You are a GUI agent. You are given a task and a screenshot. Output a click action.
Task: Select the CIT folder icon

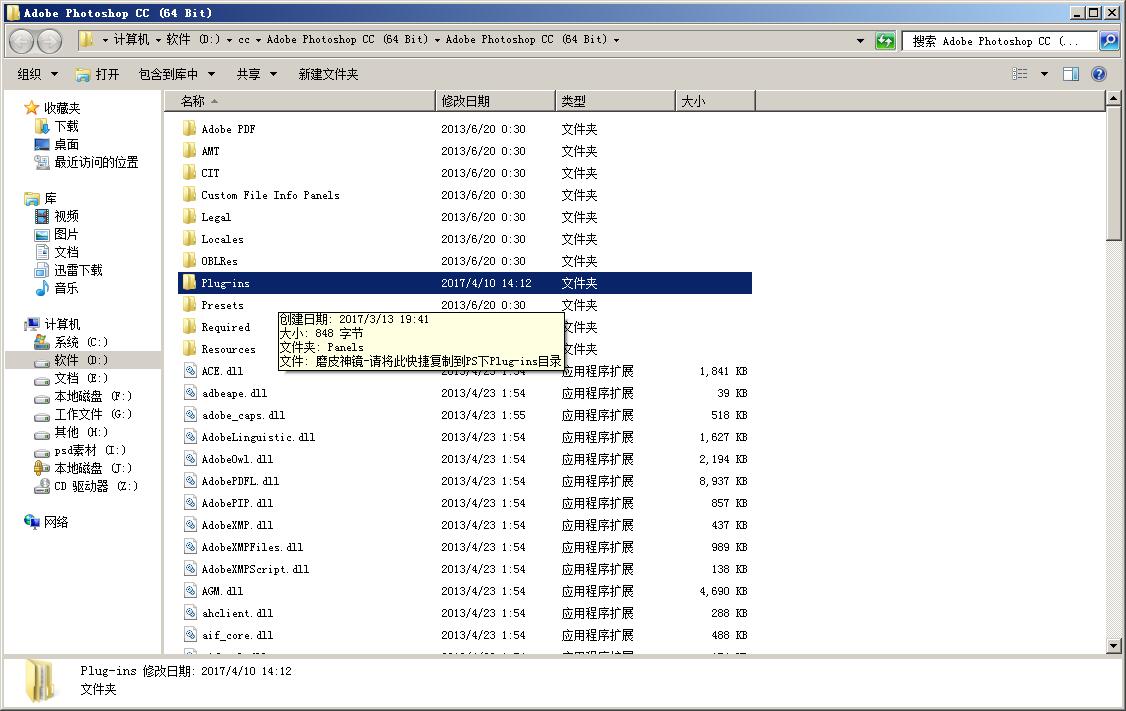[x=190, y=173]
